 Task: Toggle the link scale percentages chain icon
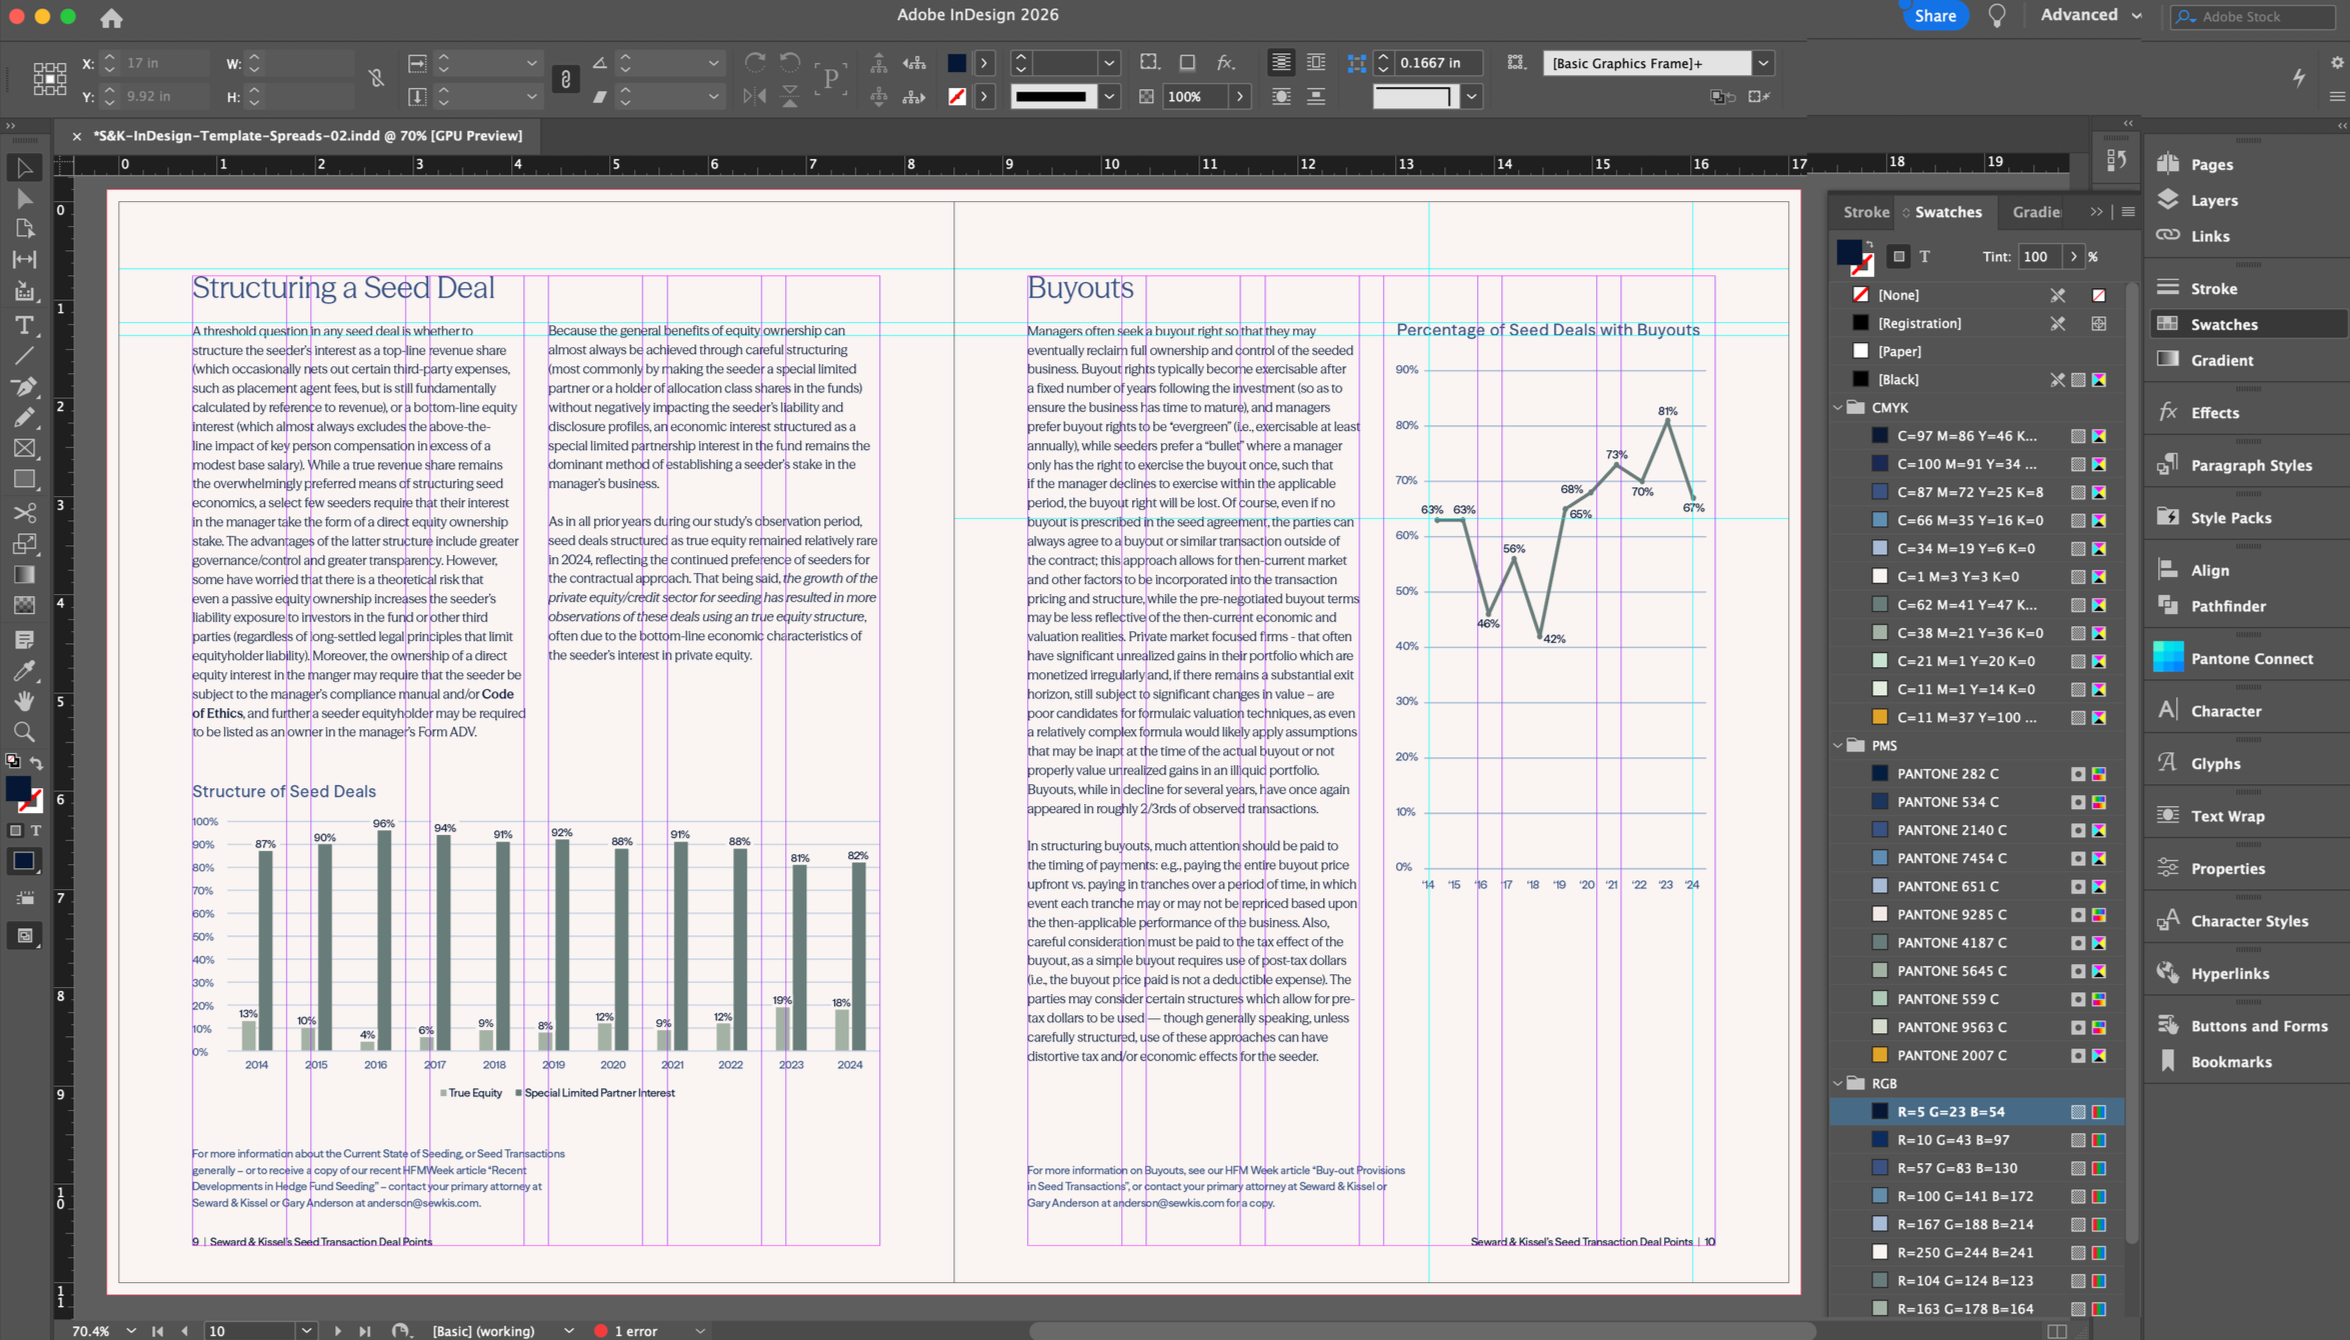pos(566,79)
